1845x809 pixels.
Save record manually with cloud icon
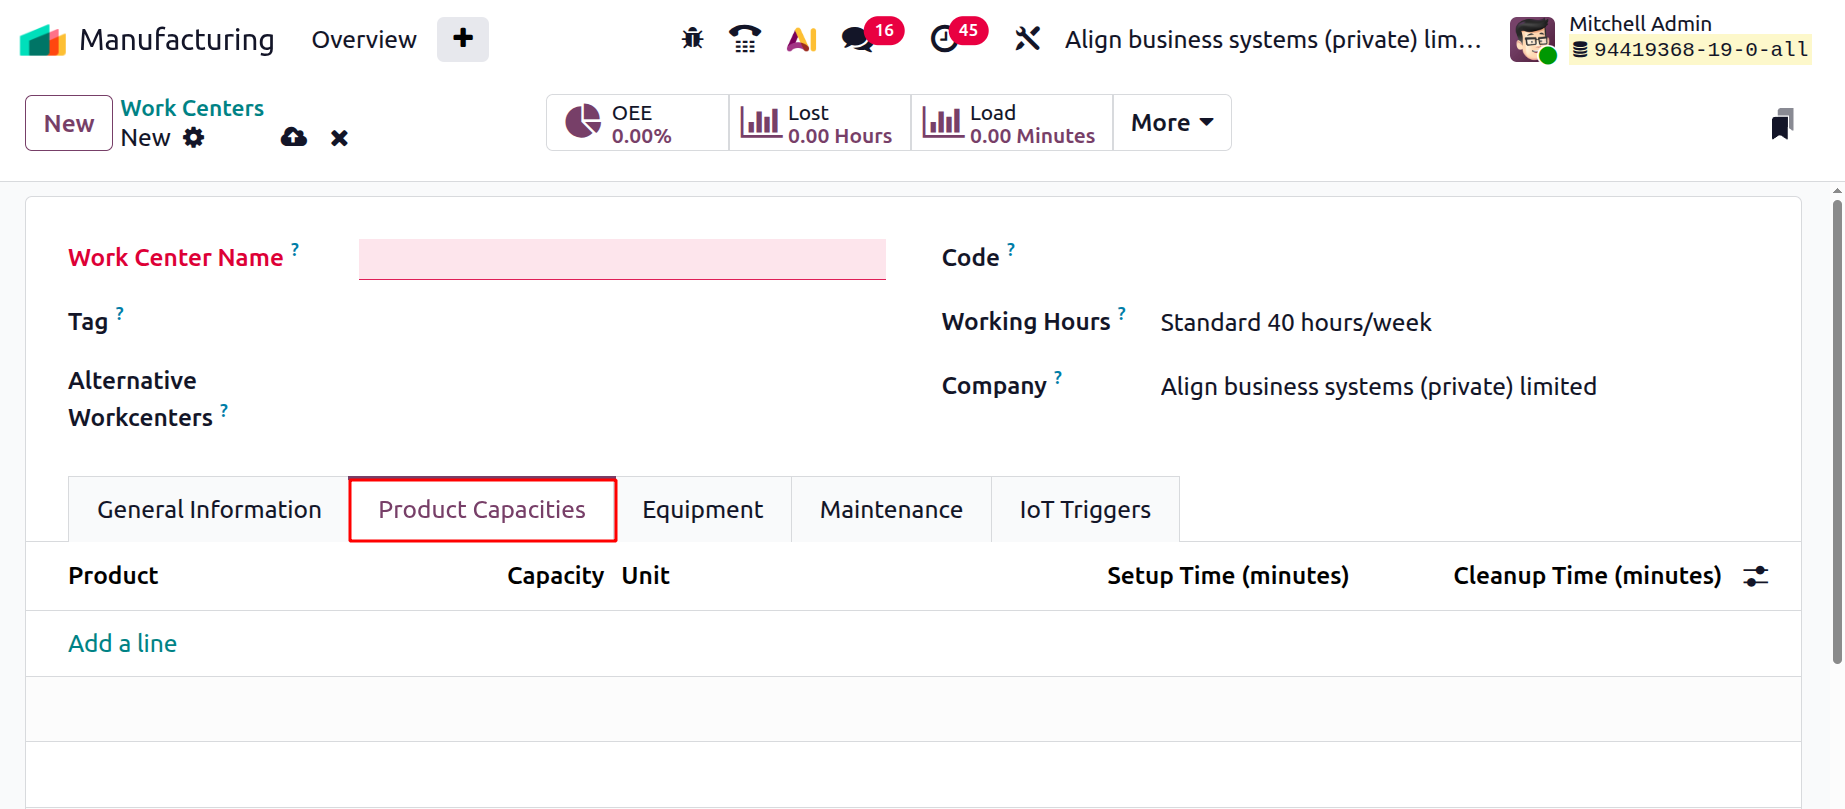(x=294, y=137)
